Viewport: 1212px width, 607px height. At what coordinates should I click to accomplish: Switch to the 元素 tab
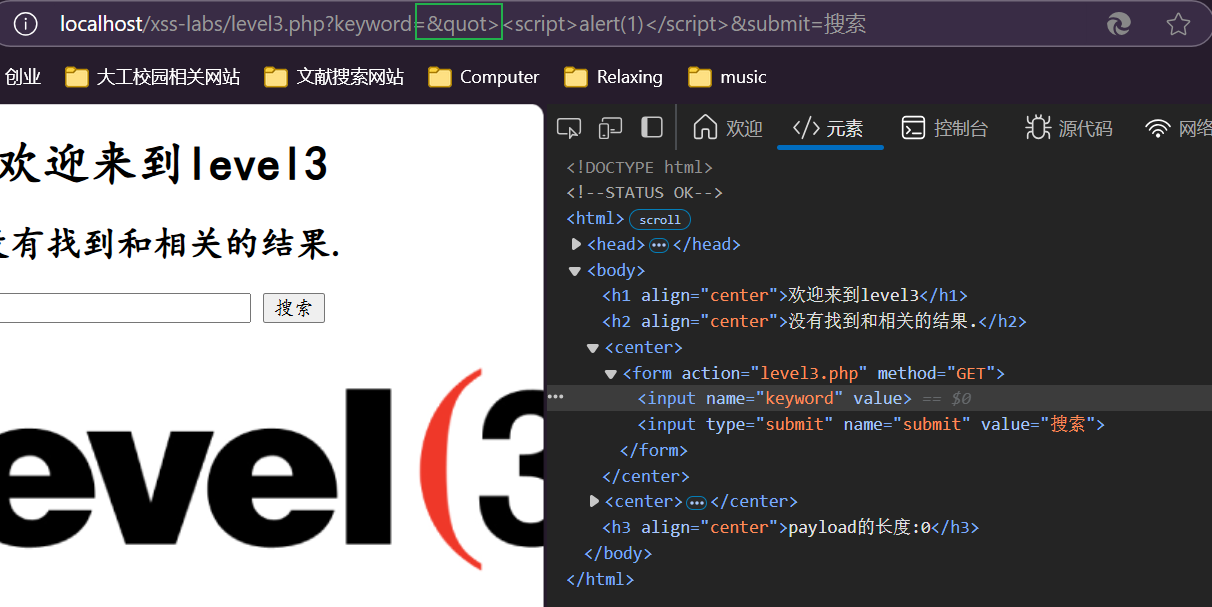tap(828, 128)
